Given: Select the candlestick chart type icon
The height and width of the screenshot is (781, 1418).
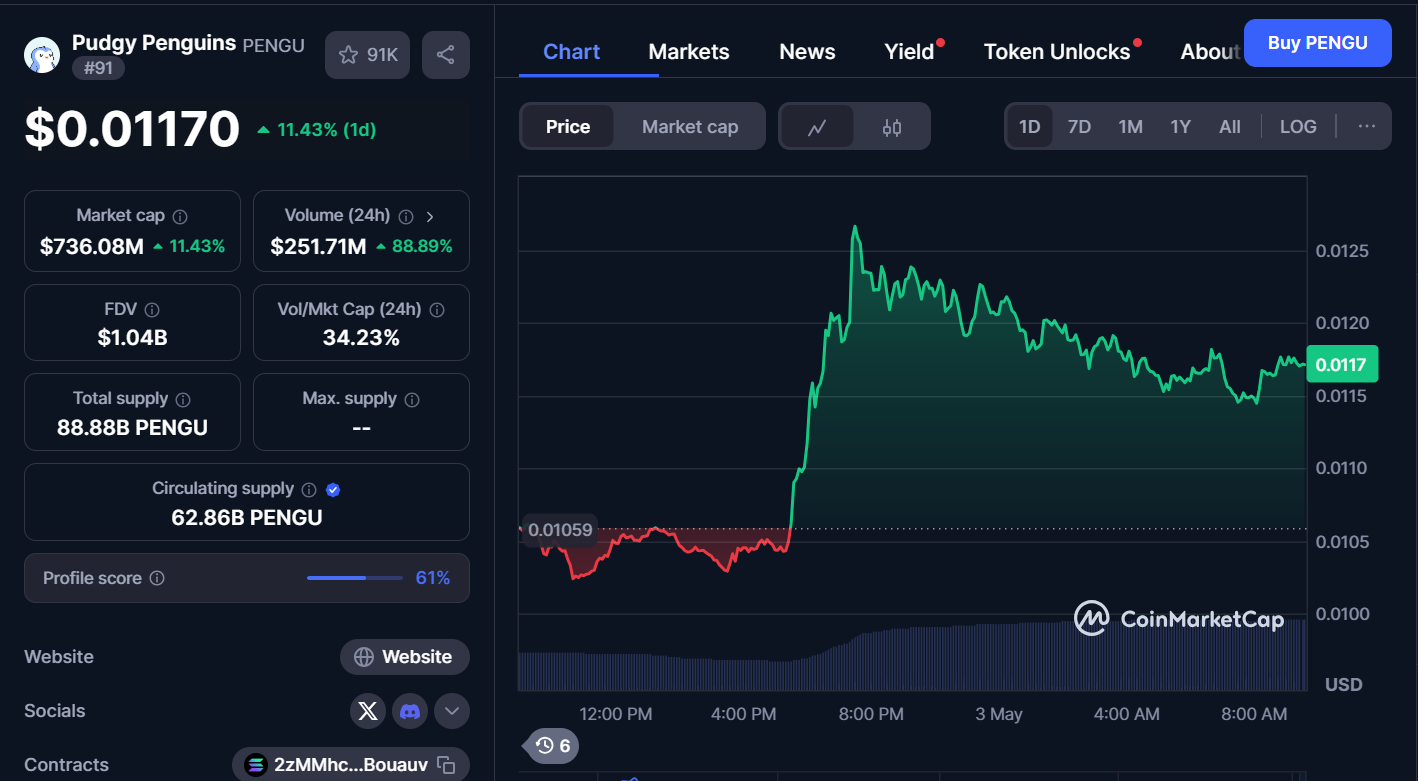Looking at the screenshot, I should coord(892,127).
